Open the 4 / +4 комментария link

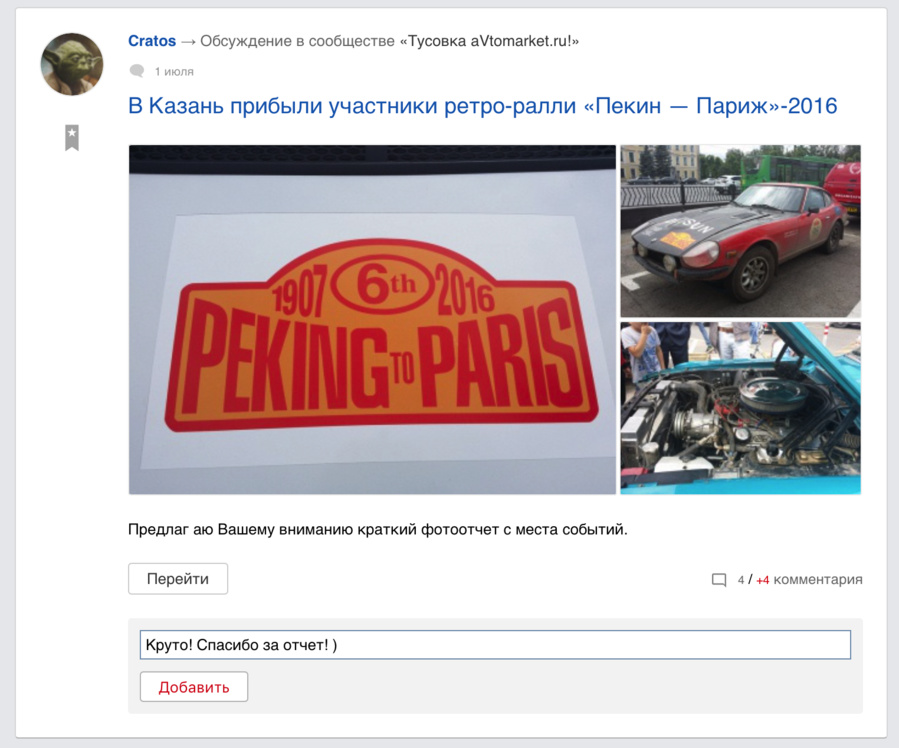point(800,579)
